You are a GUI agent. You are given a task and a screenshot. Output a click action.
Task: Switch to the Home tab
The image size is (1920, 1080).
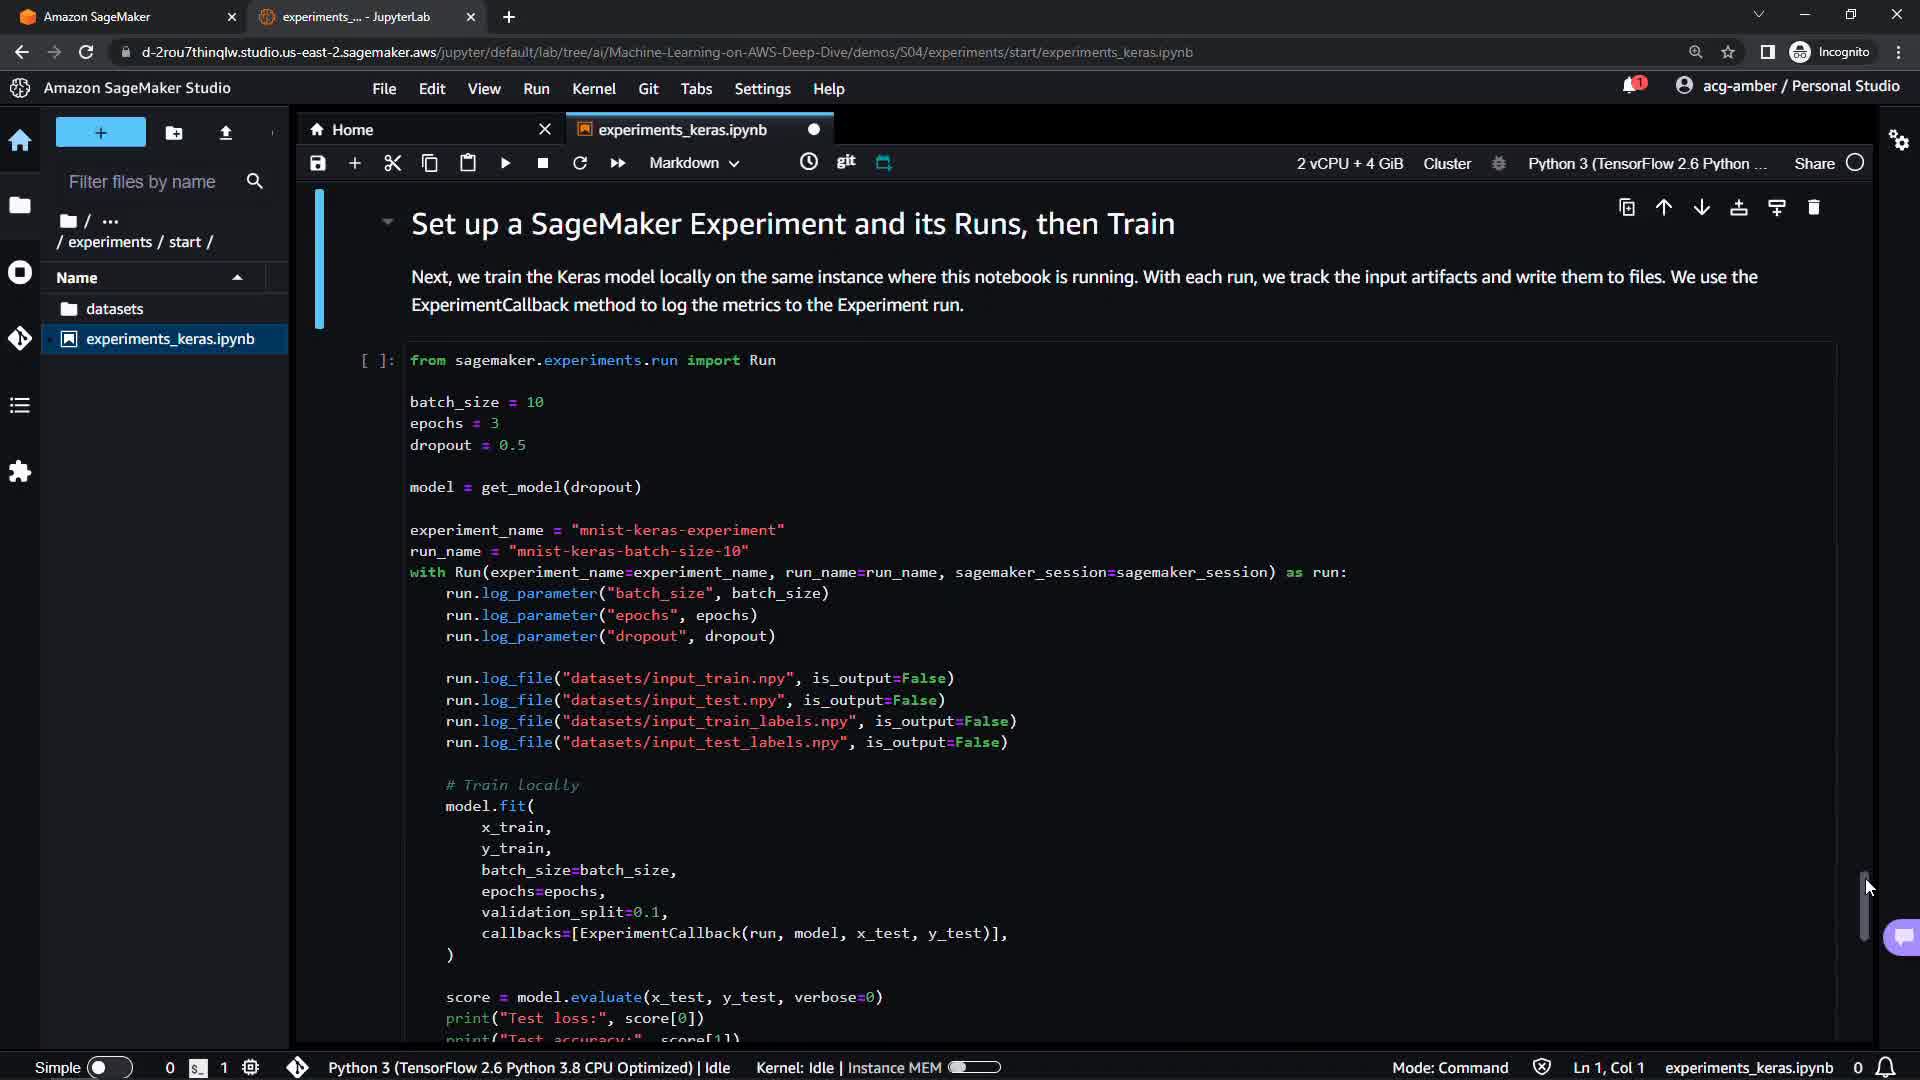coord(352,130)
